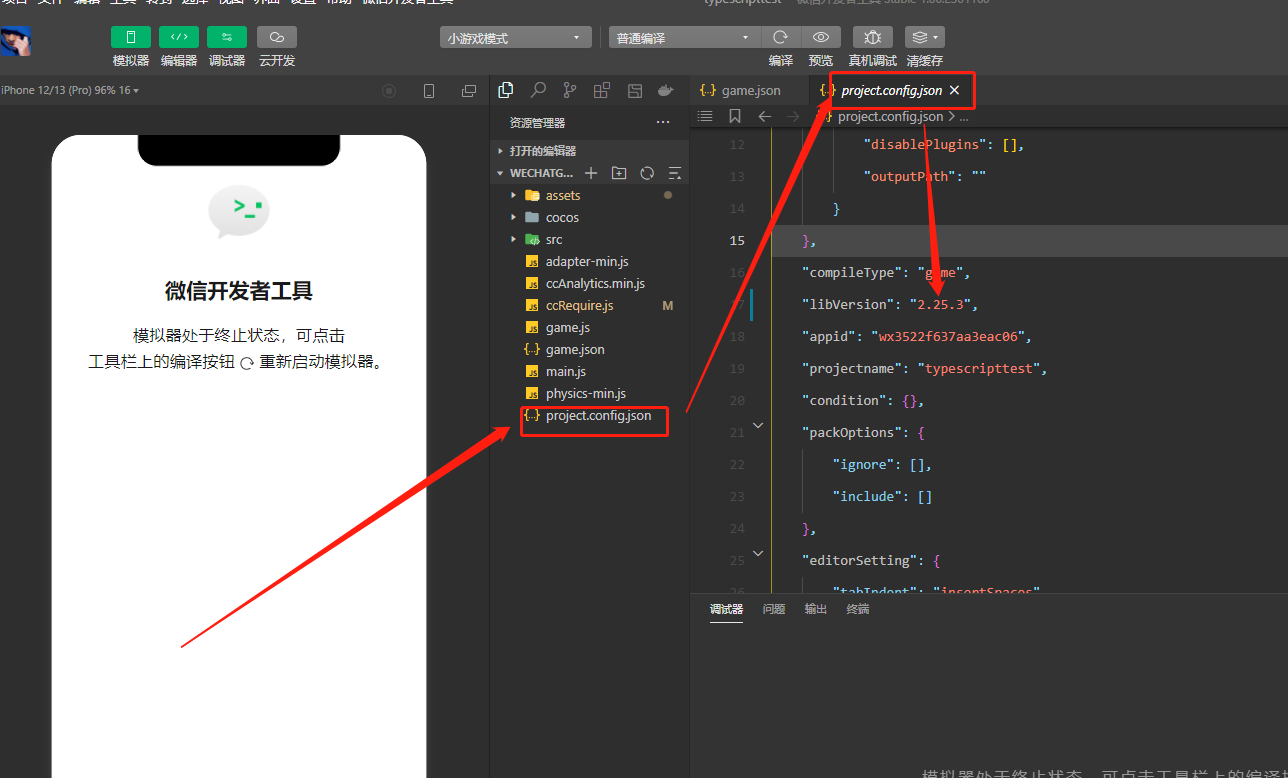1288x778 pixels.
Task: Open game.json in the file tree
Action: coord(590,349)
